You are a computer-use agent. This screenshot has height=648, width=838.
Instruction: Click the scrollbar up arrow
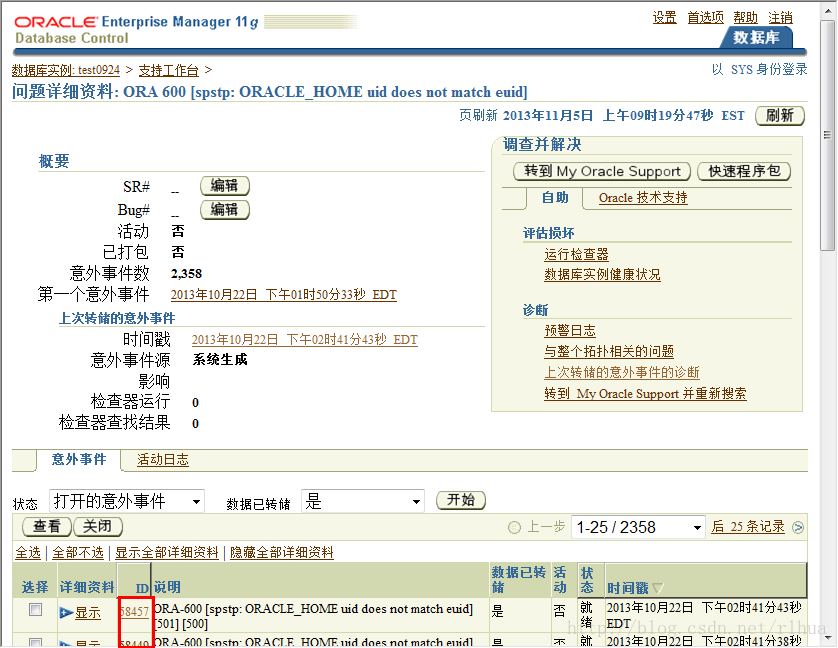click(x=827, y=10)
